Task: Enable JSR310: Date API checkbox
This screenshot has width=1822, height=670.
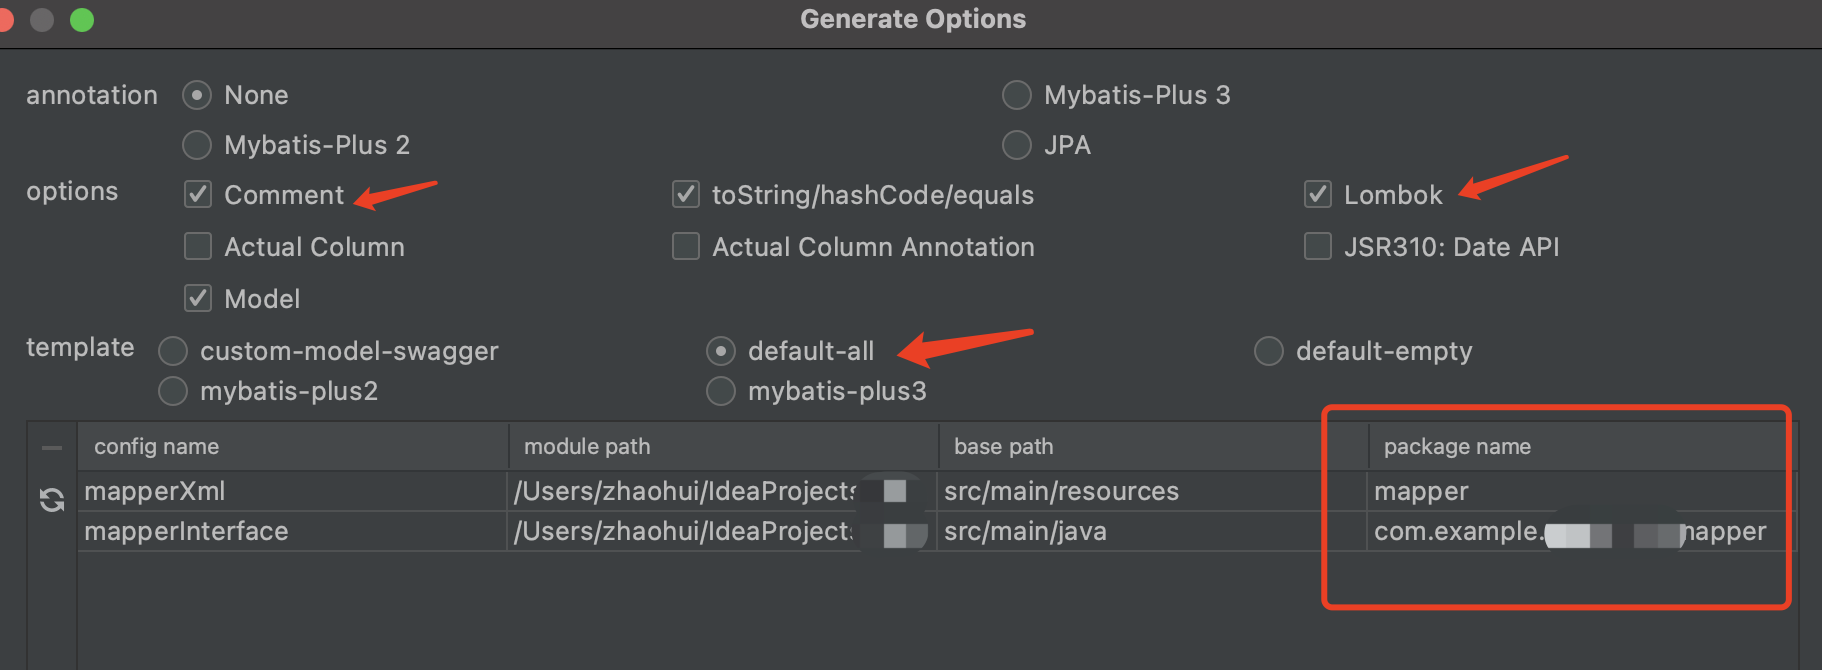Action: tap(1318, 246)
